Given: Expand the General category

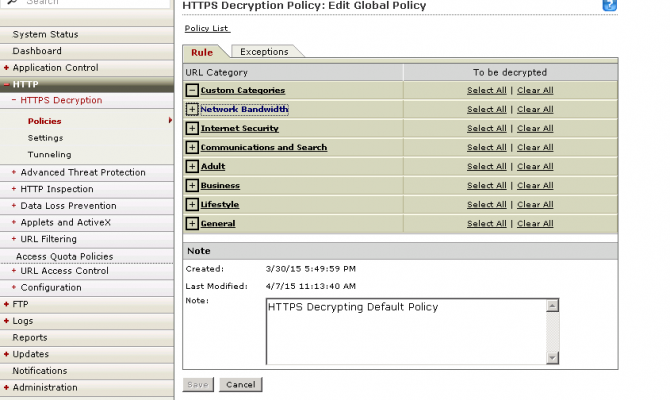Looking at the screenshot, I should pos(192,224).
